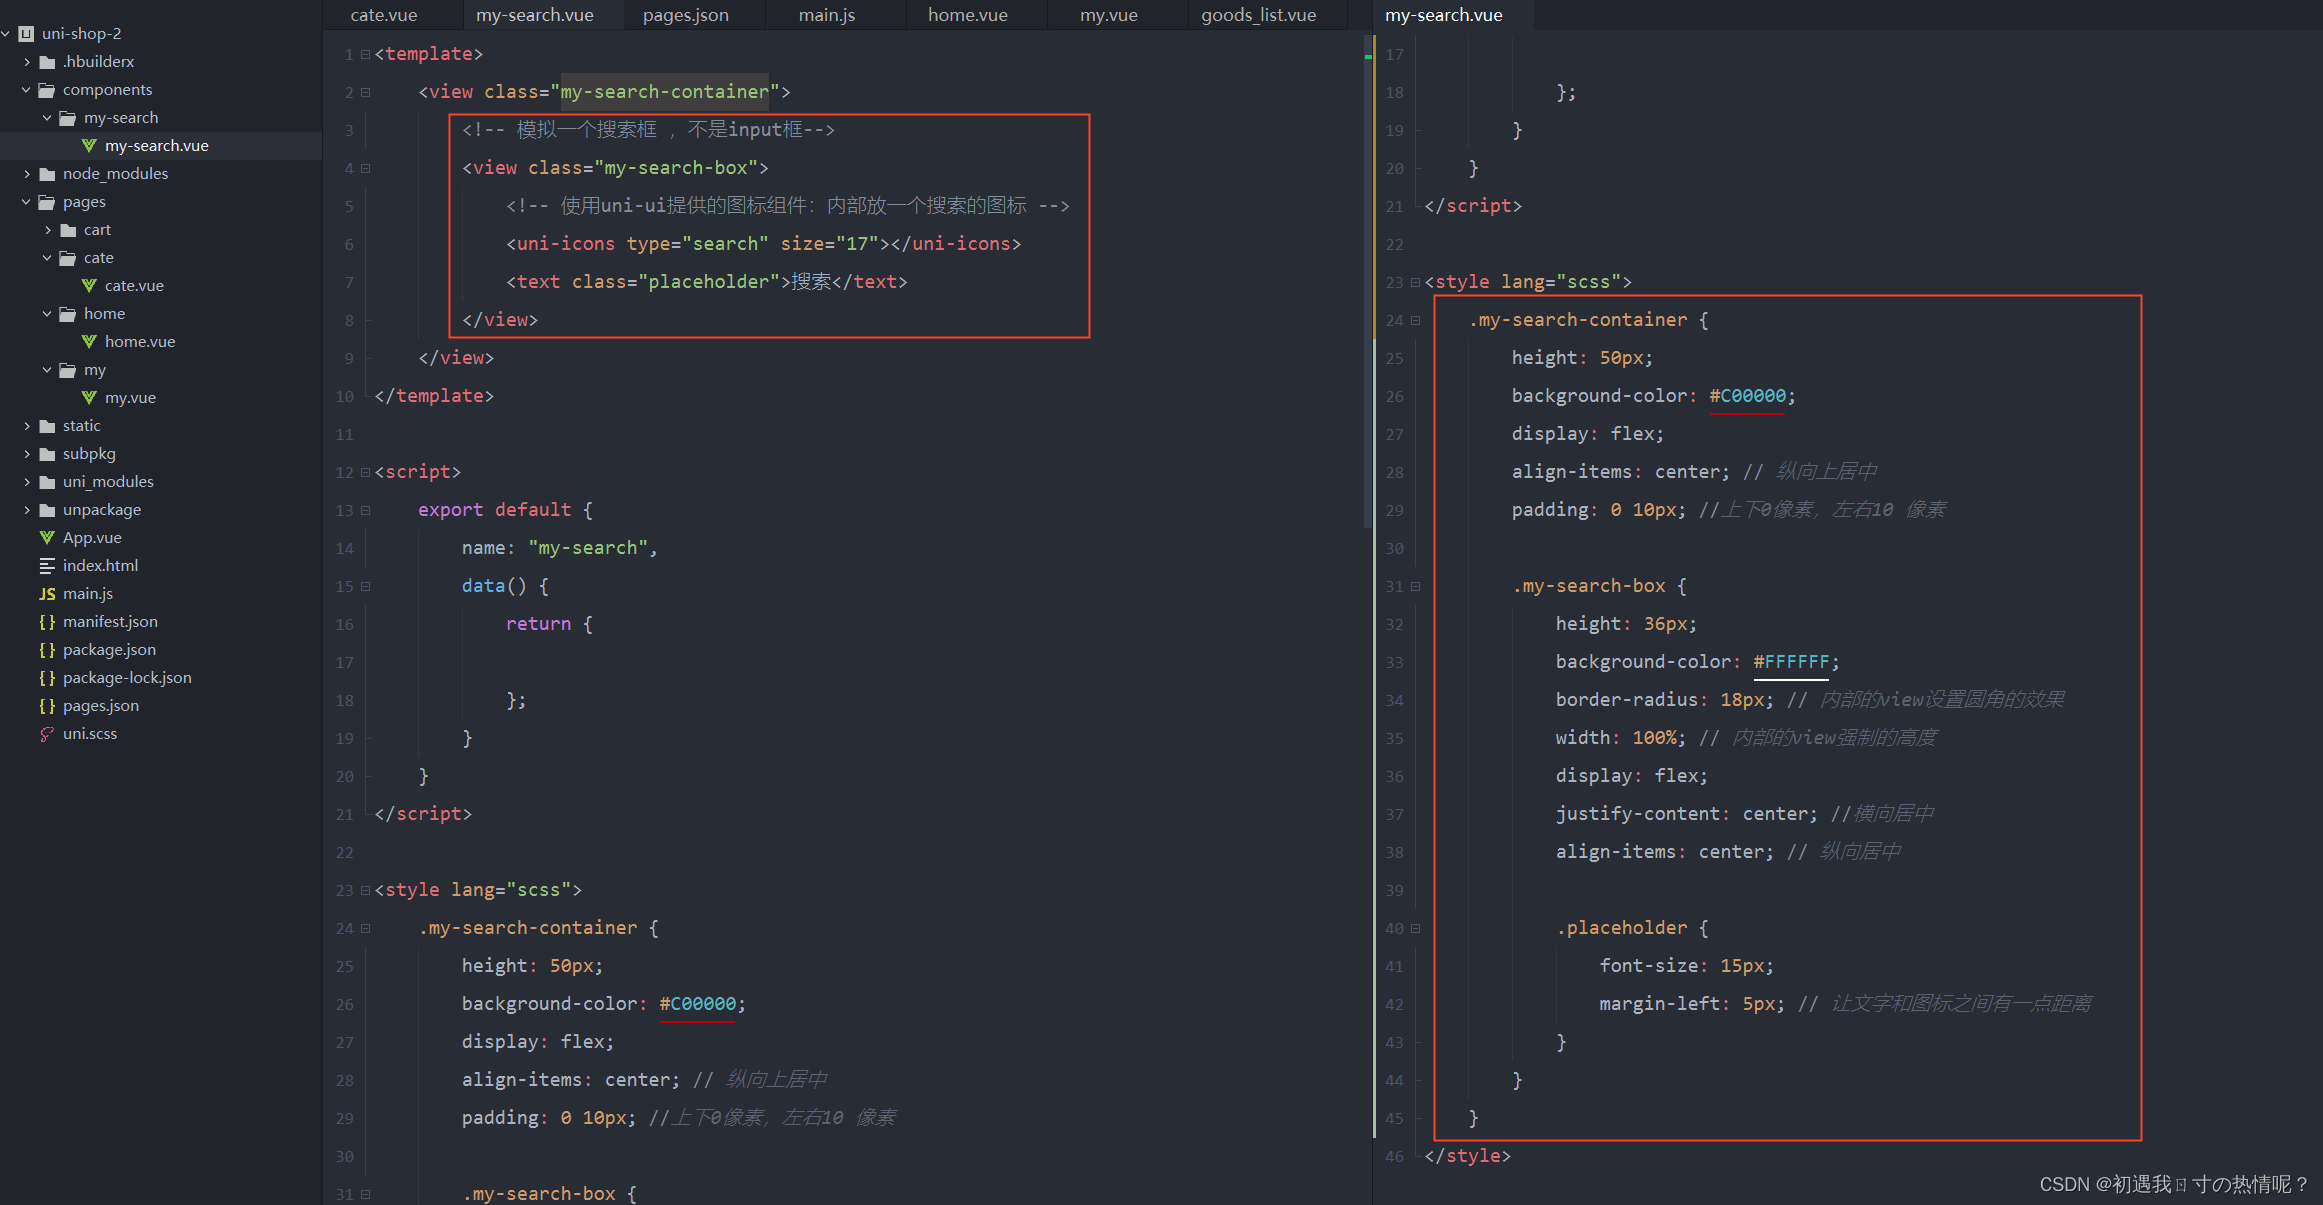This screenshot has height=1205, width=2323.
Task: Click the node_modules folder icon
Action: tap(47, 173)
